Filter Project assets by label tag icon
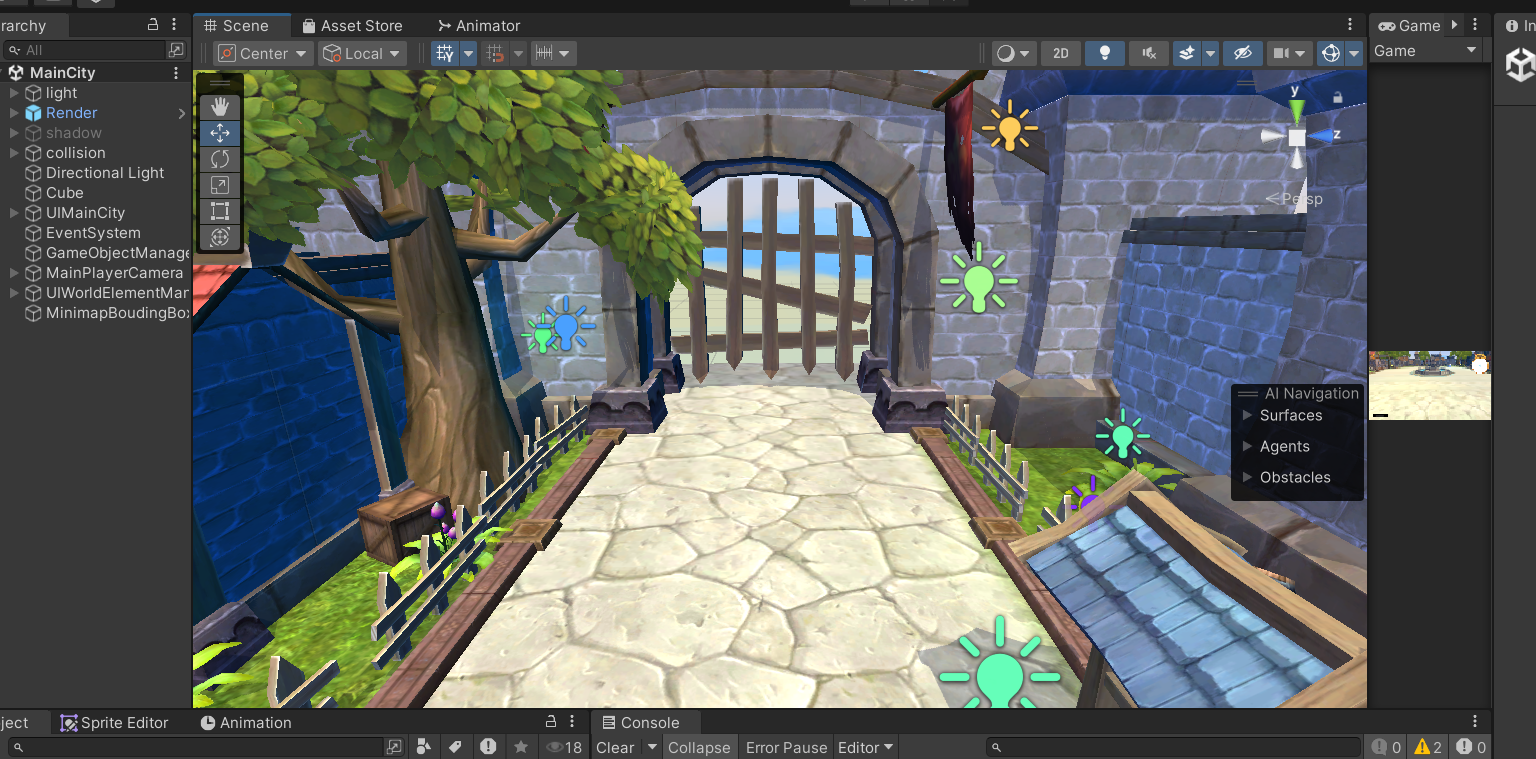The image size is (1536, 759). pyautogui.click(x=455, y=747)
